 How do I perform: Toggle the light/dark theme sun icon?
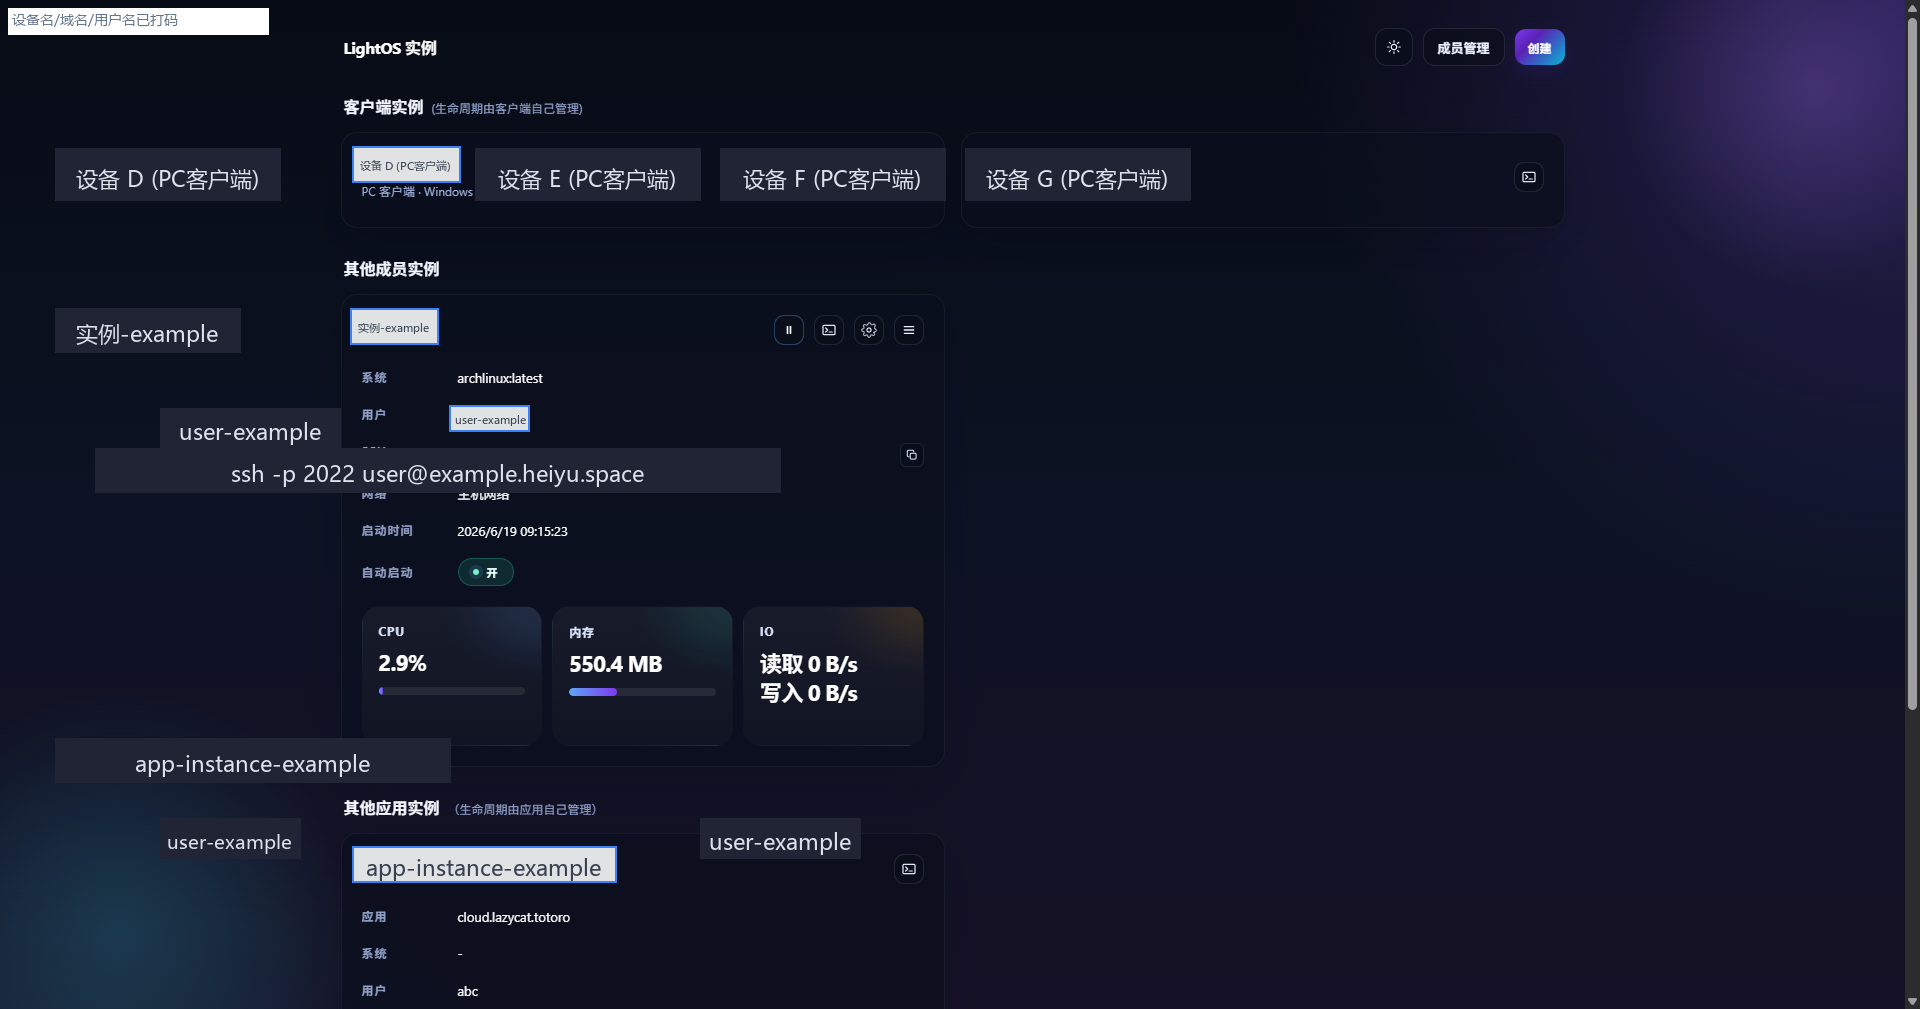1393,47
